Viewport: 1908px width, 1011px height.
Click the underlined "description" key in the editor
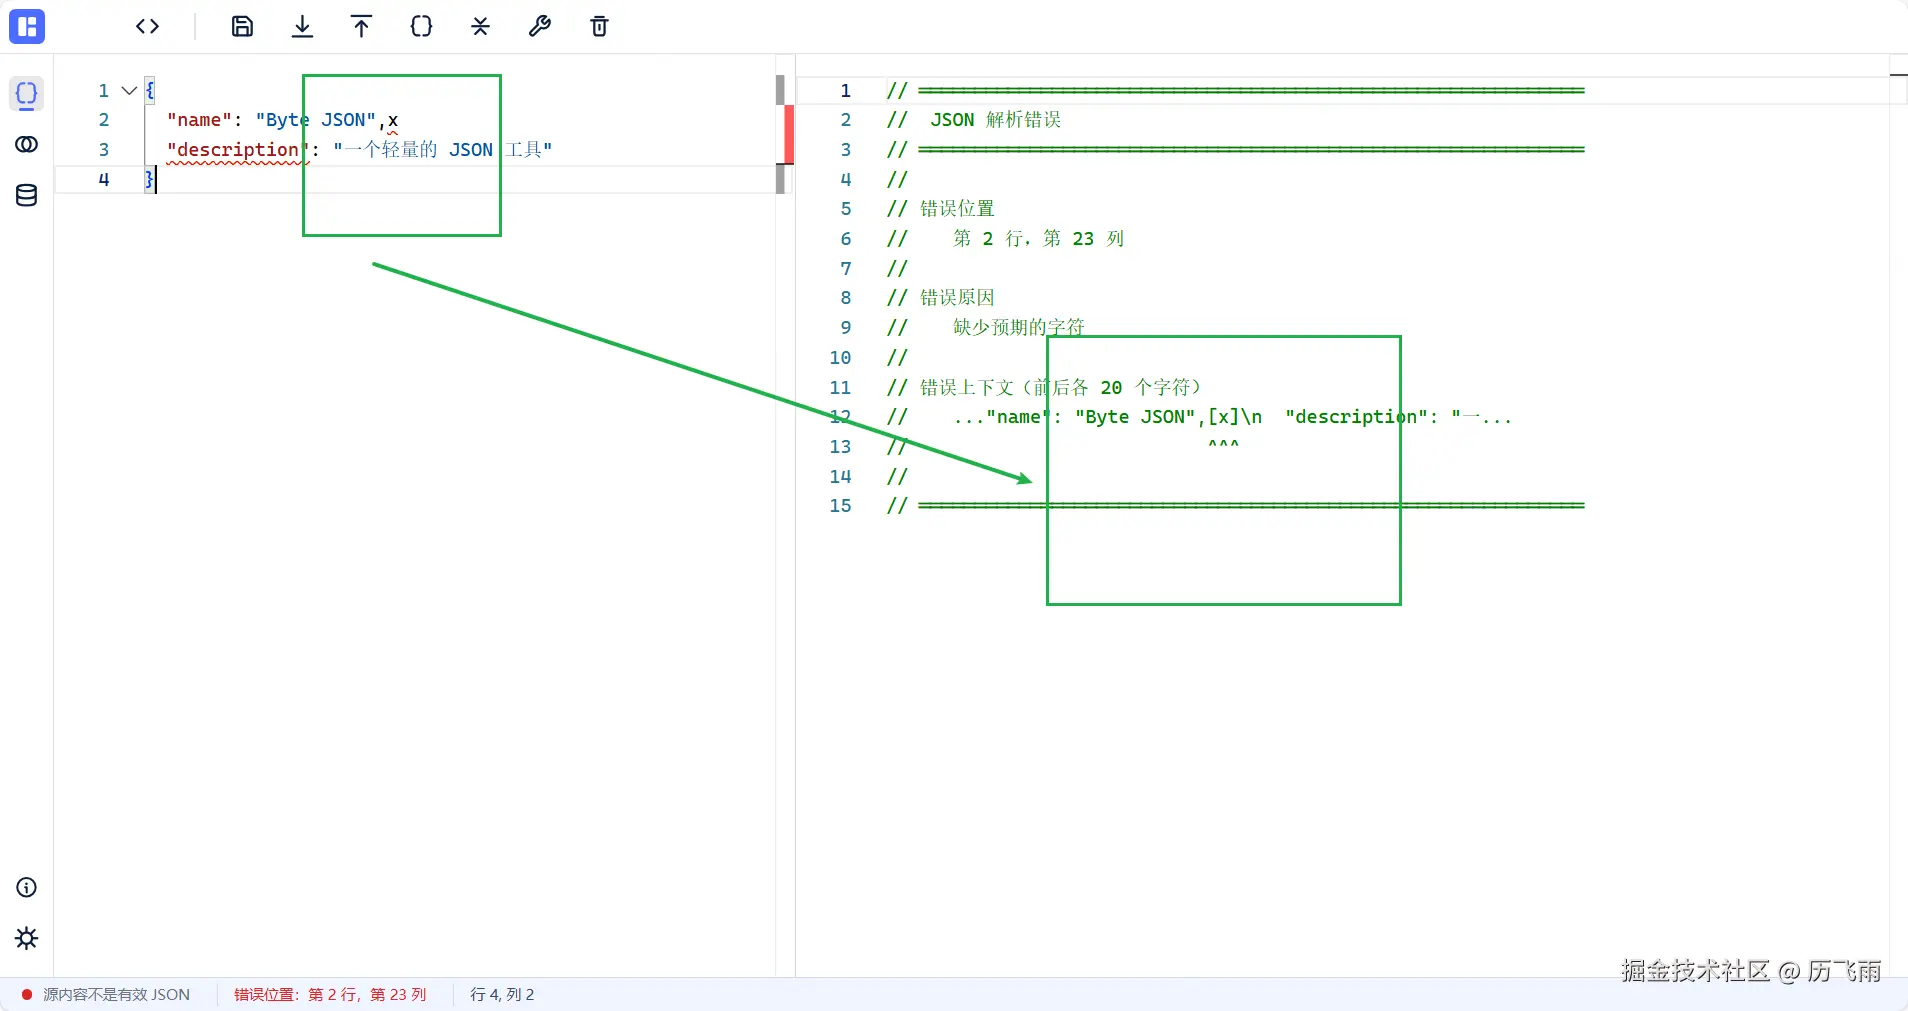point(237,150)
